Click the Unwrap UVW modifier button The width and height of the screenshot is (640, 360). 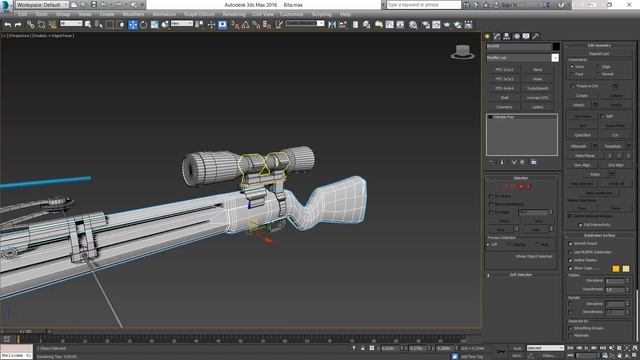point(538,98)
